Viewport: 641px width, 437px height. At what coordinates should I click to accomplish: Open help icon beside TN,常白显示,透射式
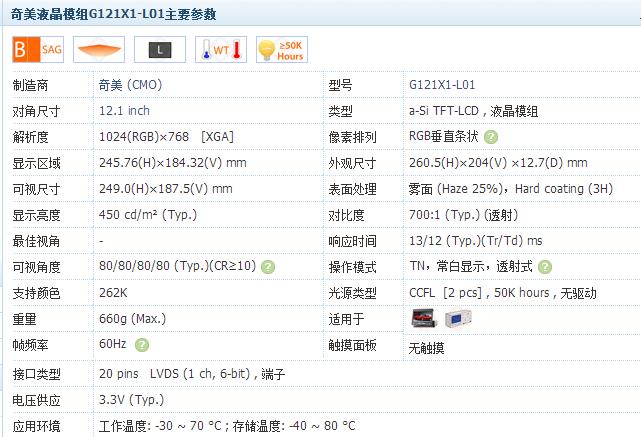(545, 267)
